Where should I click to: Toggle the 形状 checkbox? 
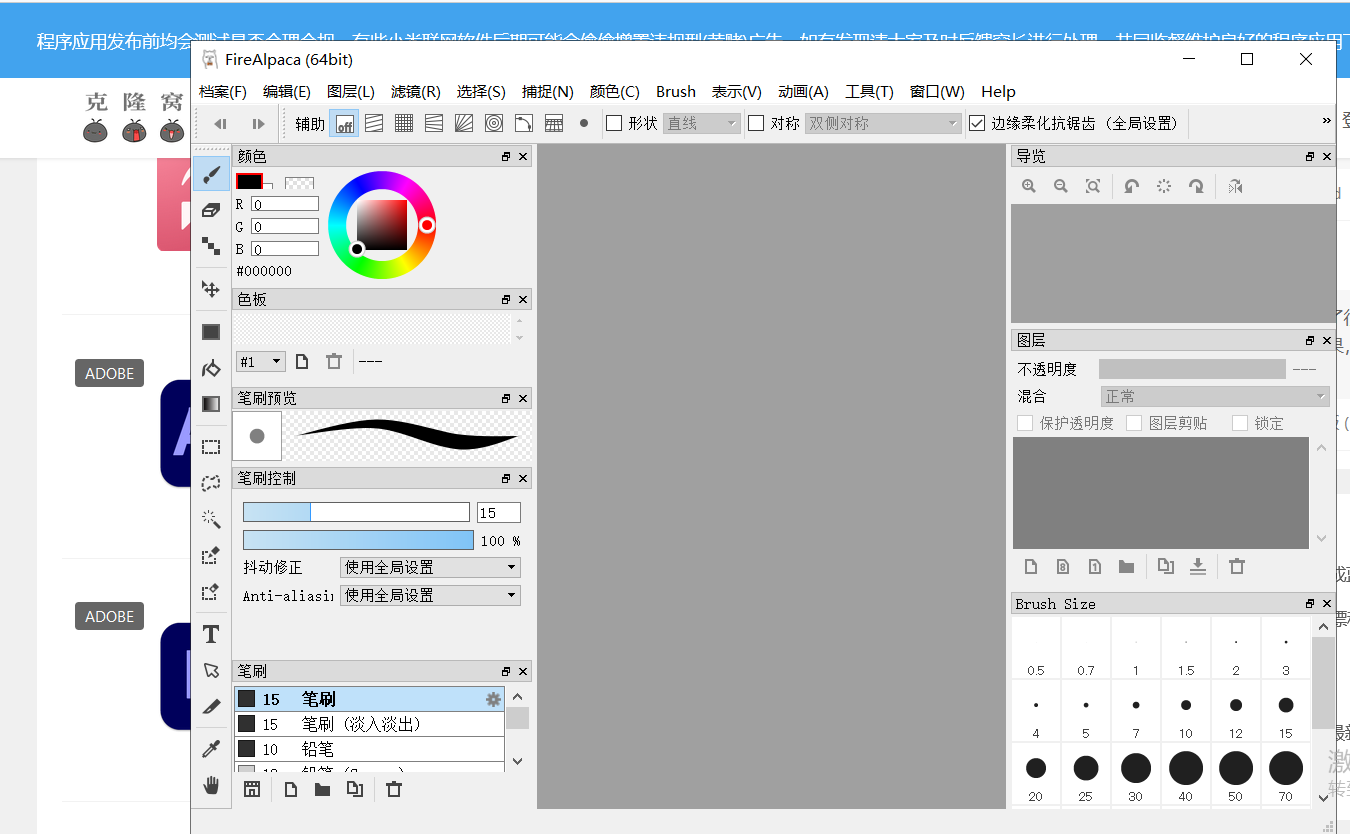coord(615,123)
